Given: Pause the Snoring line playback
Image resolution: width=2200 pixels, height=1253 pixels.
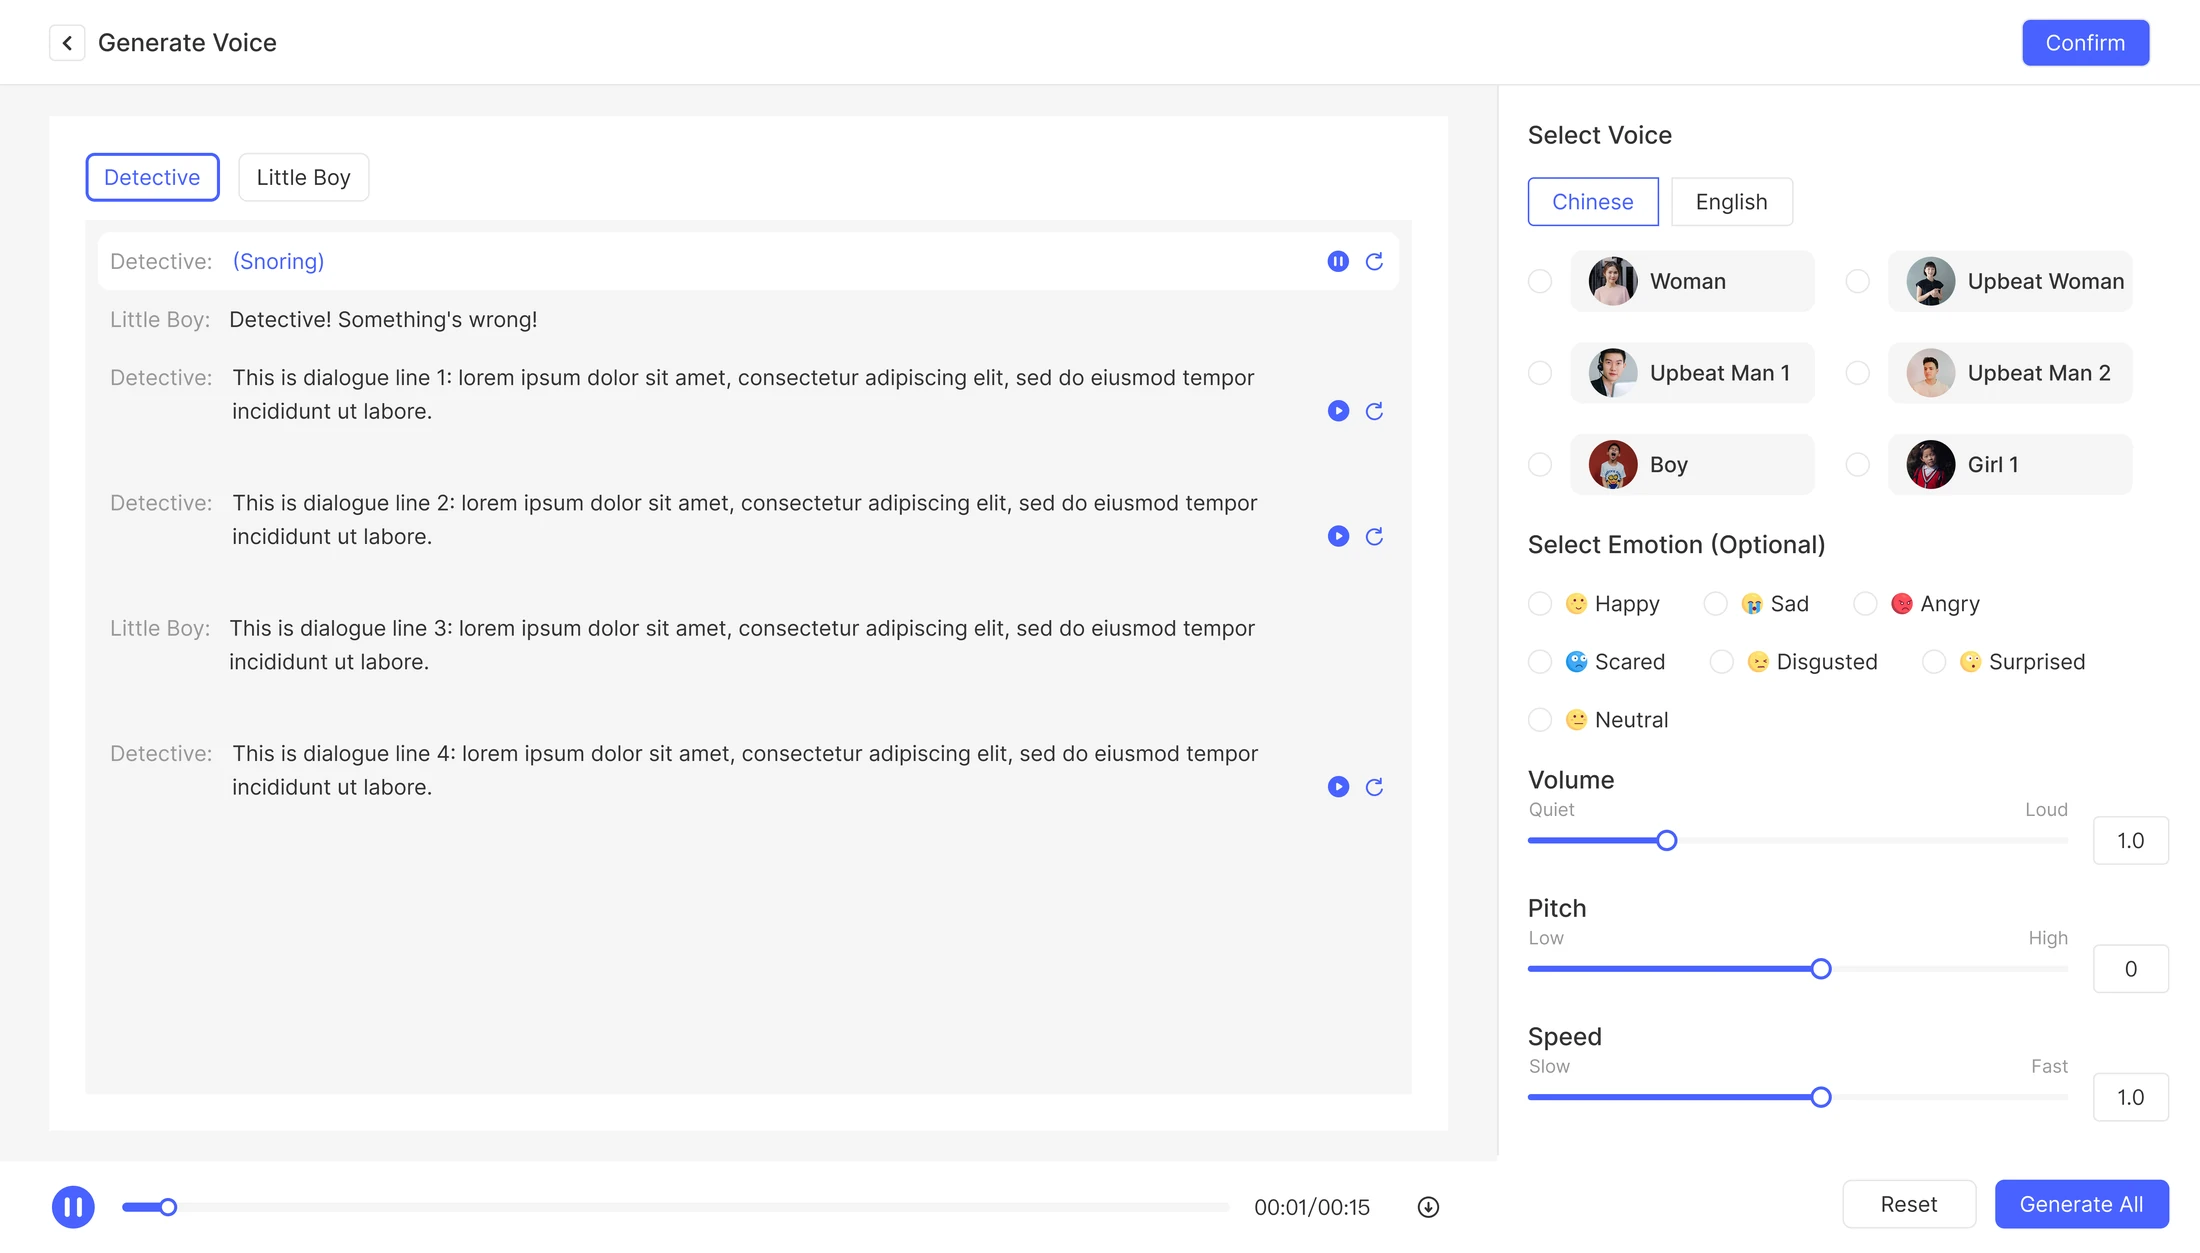Looking at the screenshot, I should point(1338,261).
